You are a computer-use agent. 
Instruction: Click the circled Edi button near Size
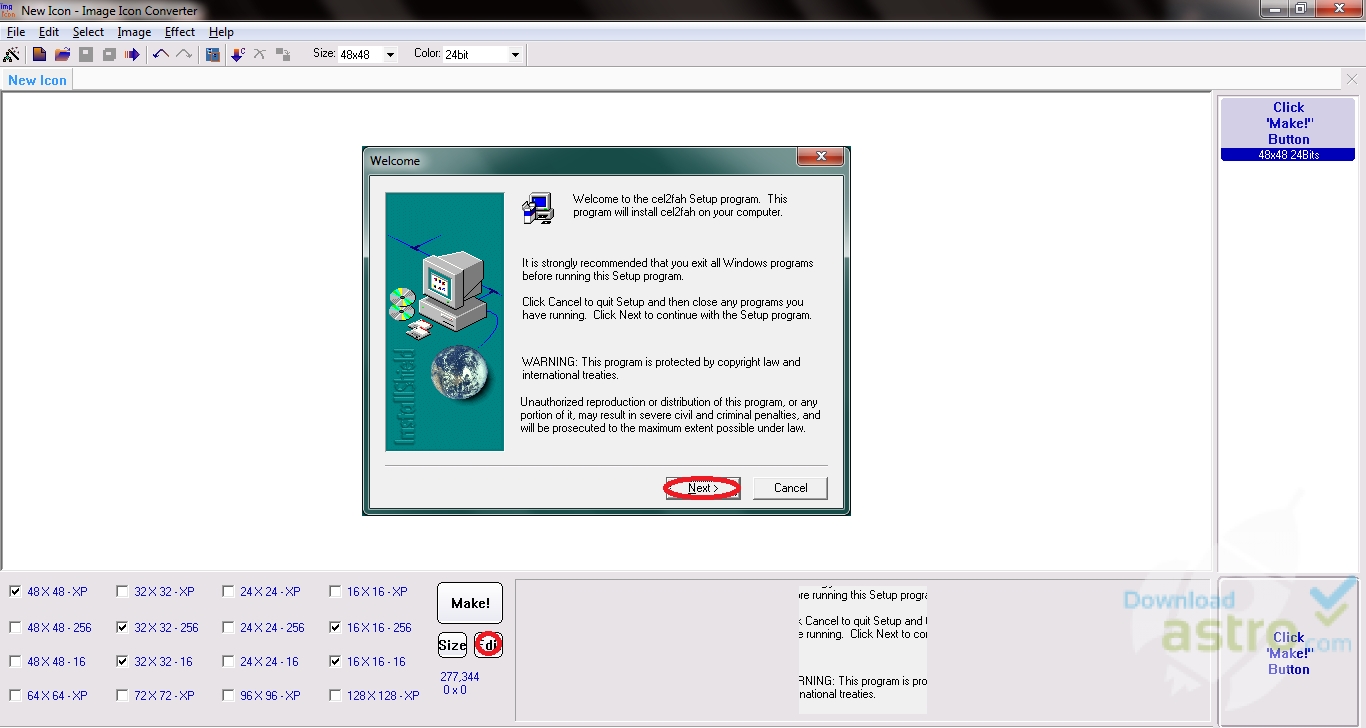coord(488,644)
